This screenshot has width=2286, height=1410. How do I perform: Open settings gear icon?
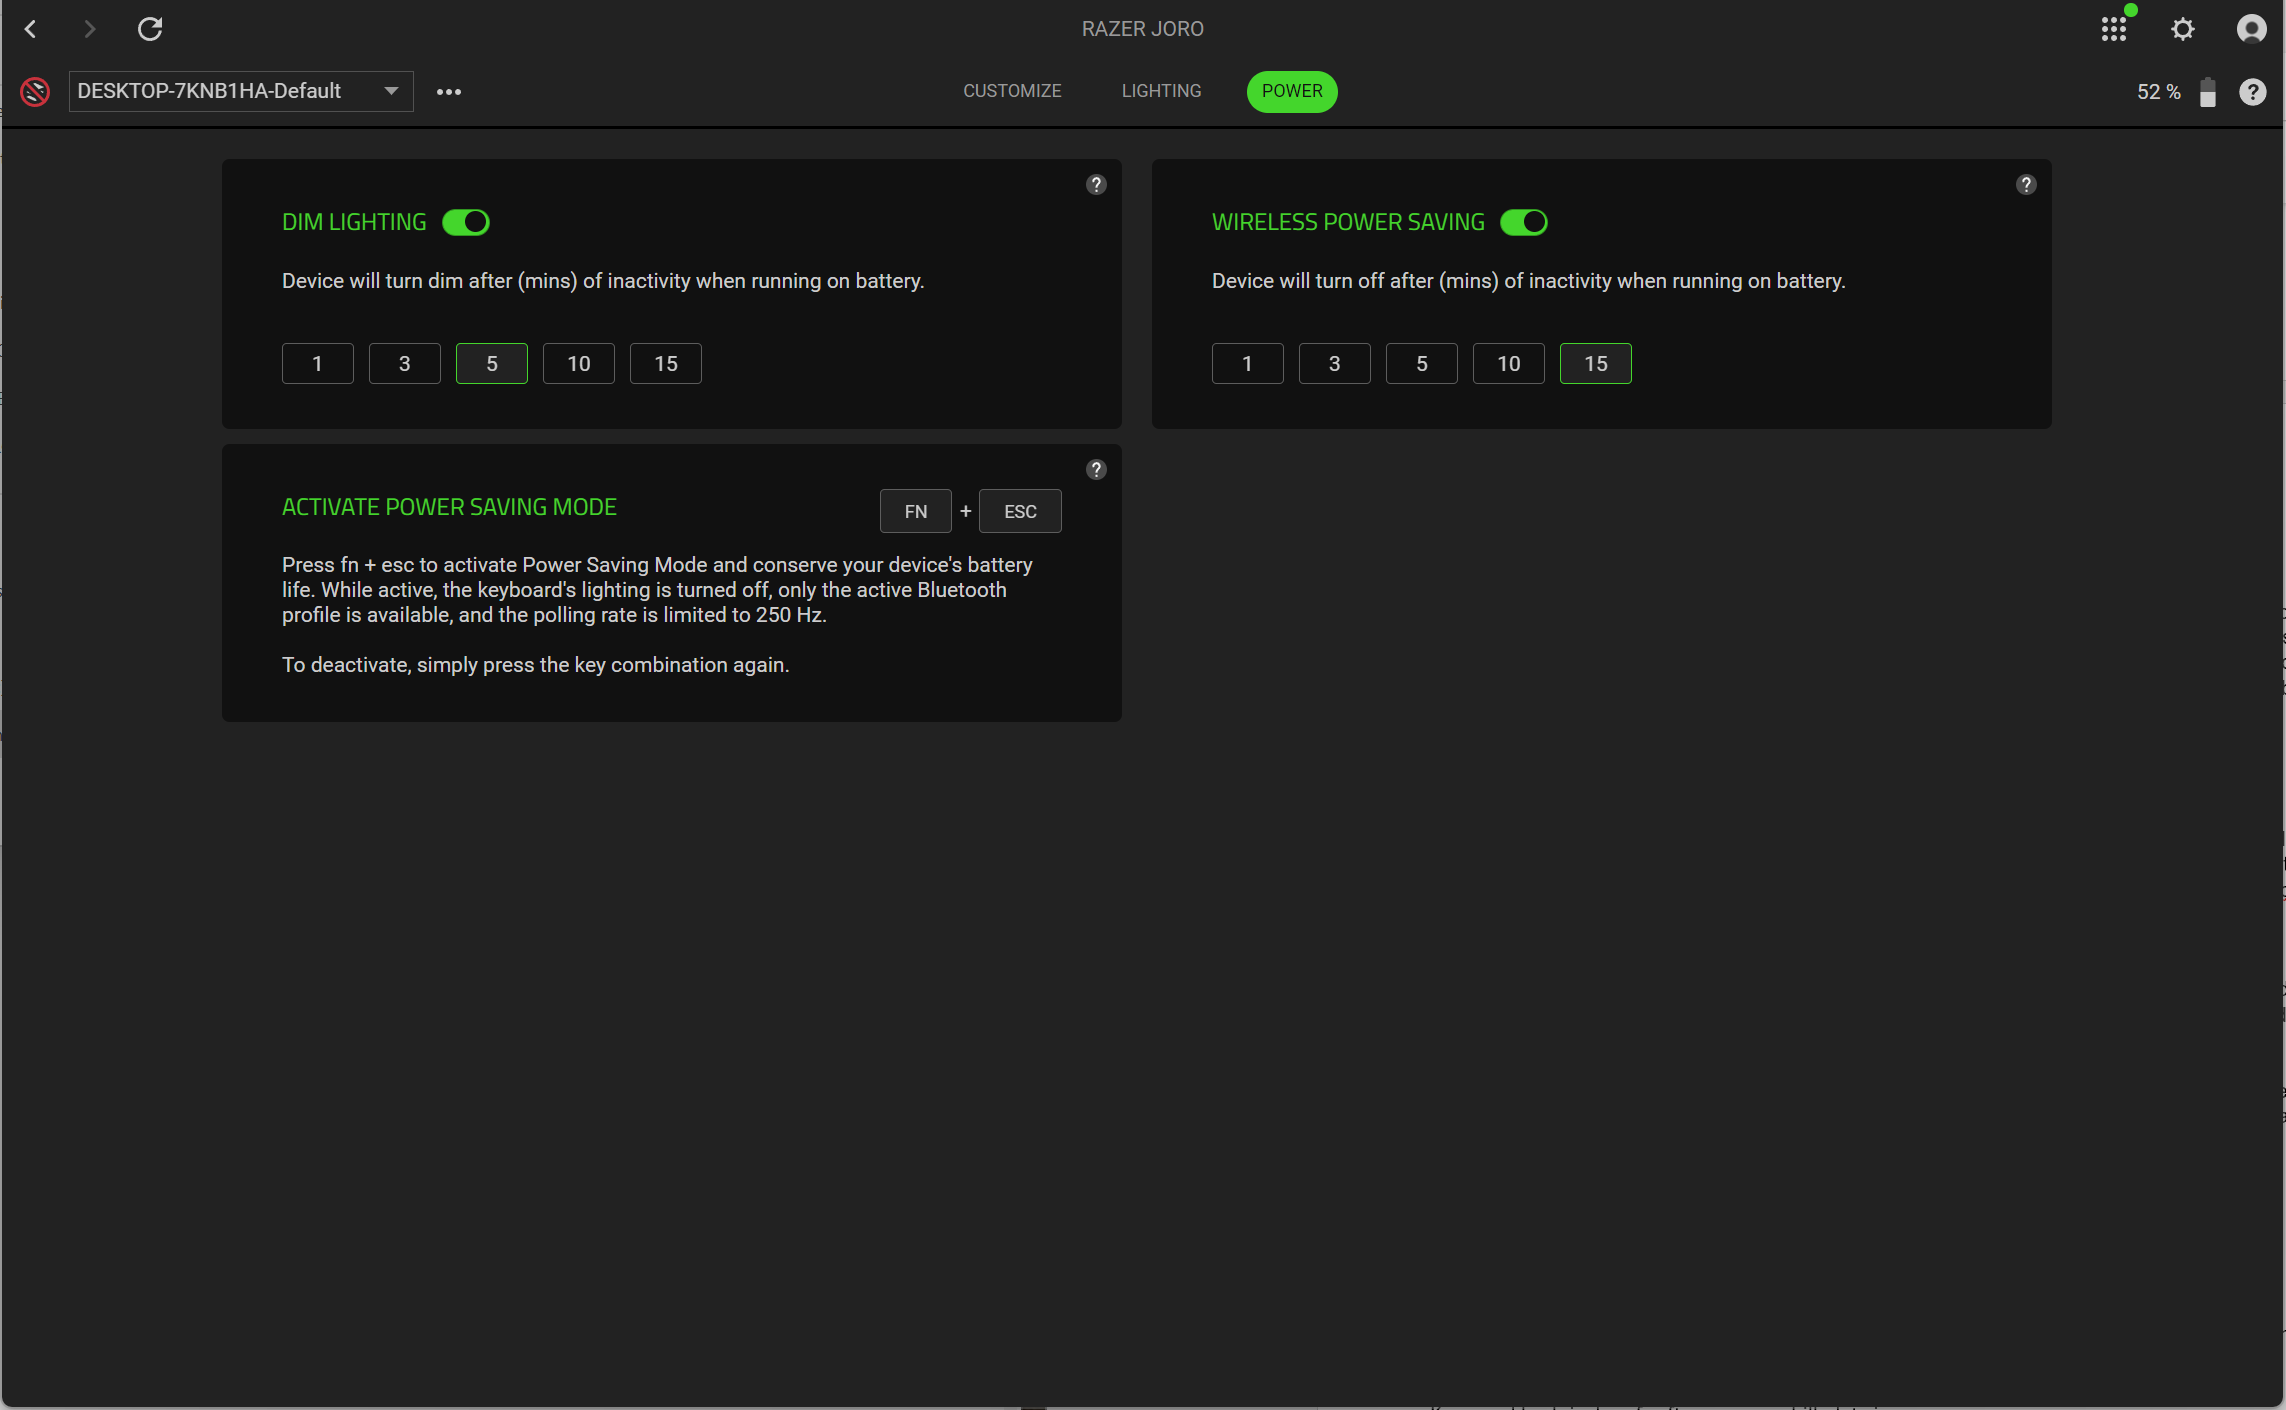tap(2183, 29)
